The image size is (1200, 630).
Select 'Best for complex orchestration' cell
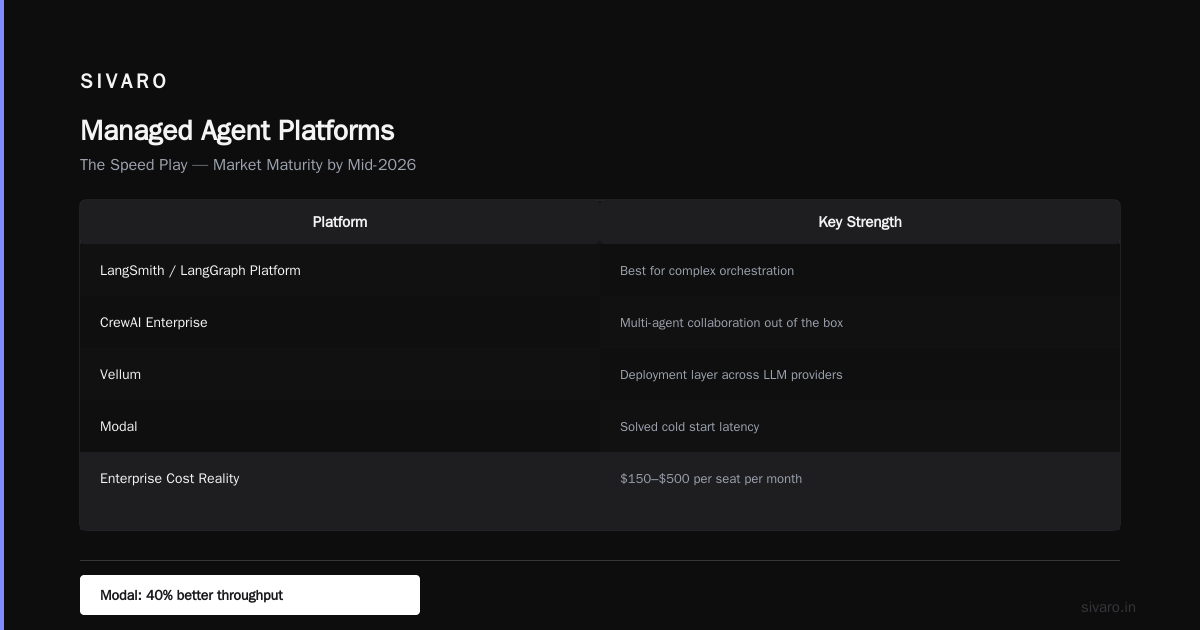click(x=860, y=270)
